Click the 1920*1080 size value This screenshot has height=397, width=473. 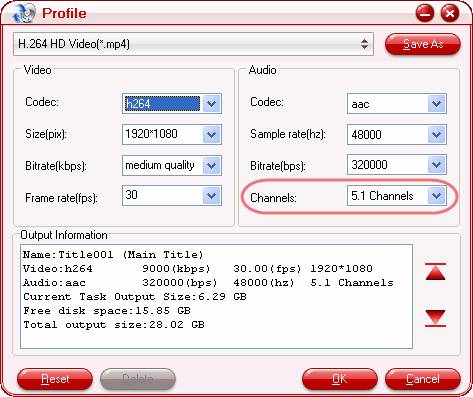click(151, 134)
